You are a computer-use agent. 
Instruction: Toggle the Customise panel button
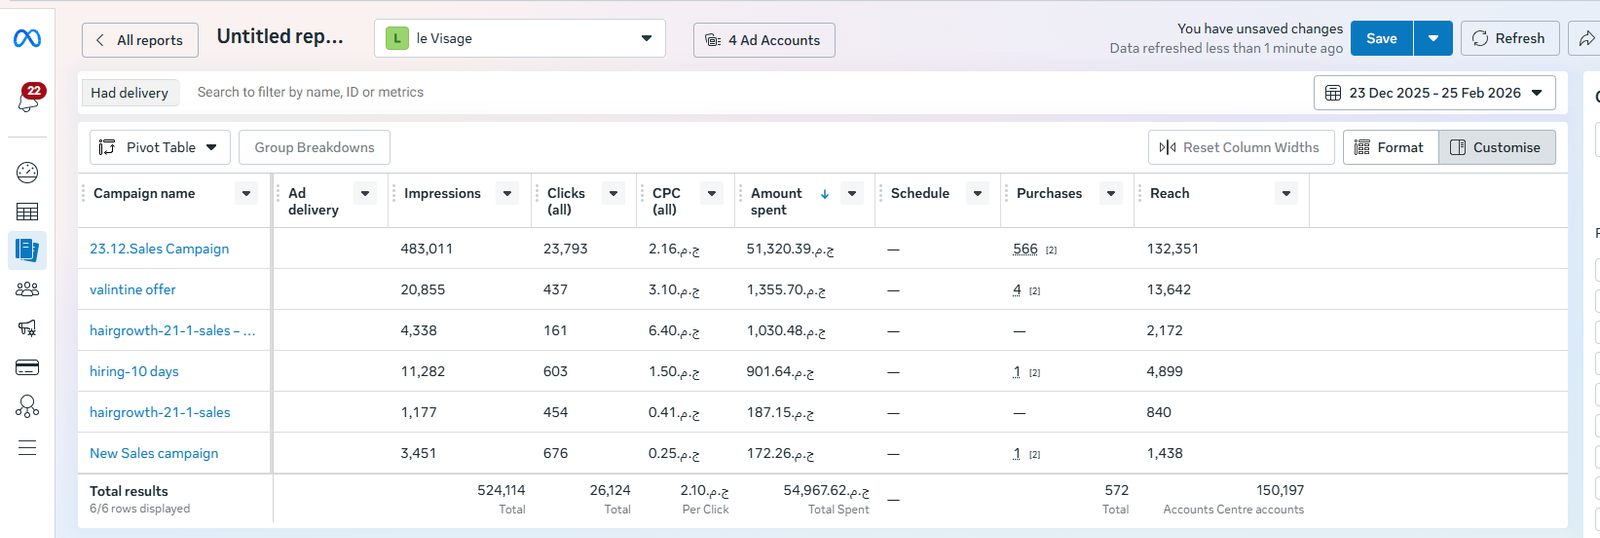pos(1496,147)
